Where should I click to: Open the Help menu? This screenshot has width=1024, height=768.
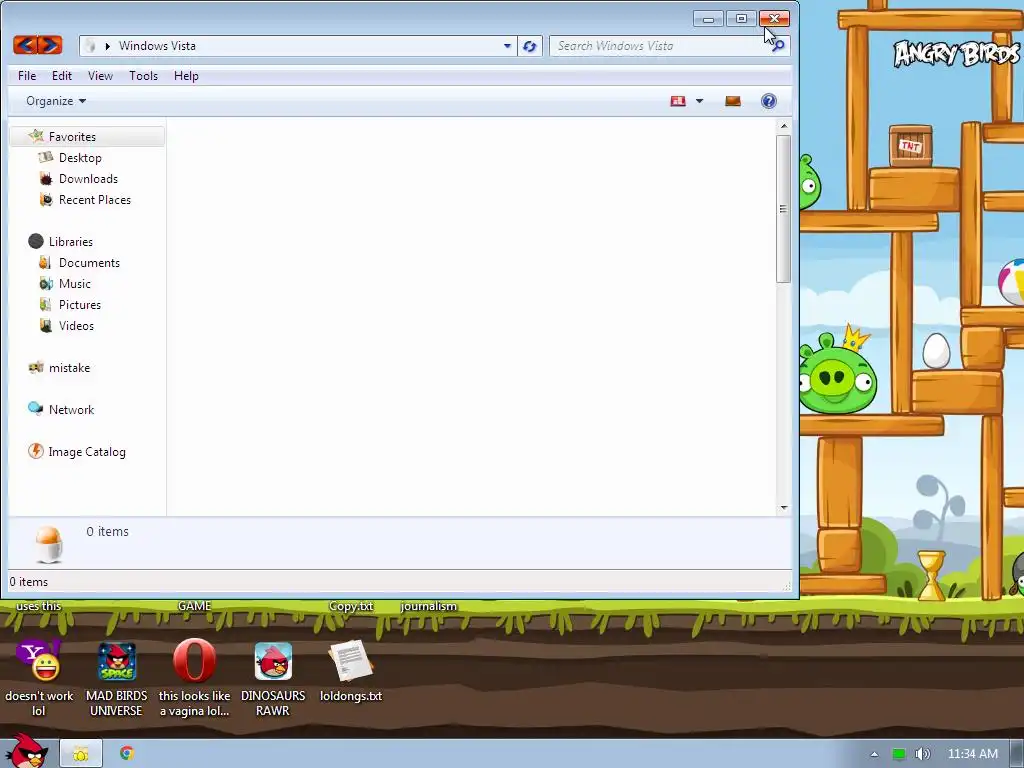pos(186,76)
